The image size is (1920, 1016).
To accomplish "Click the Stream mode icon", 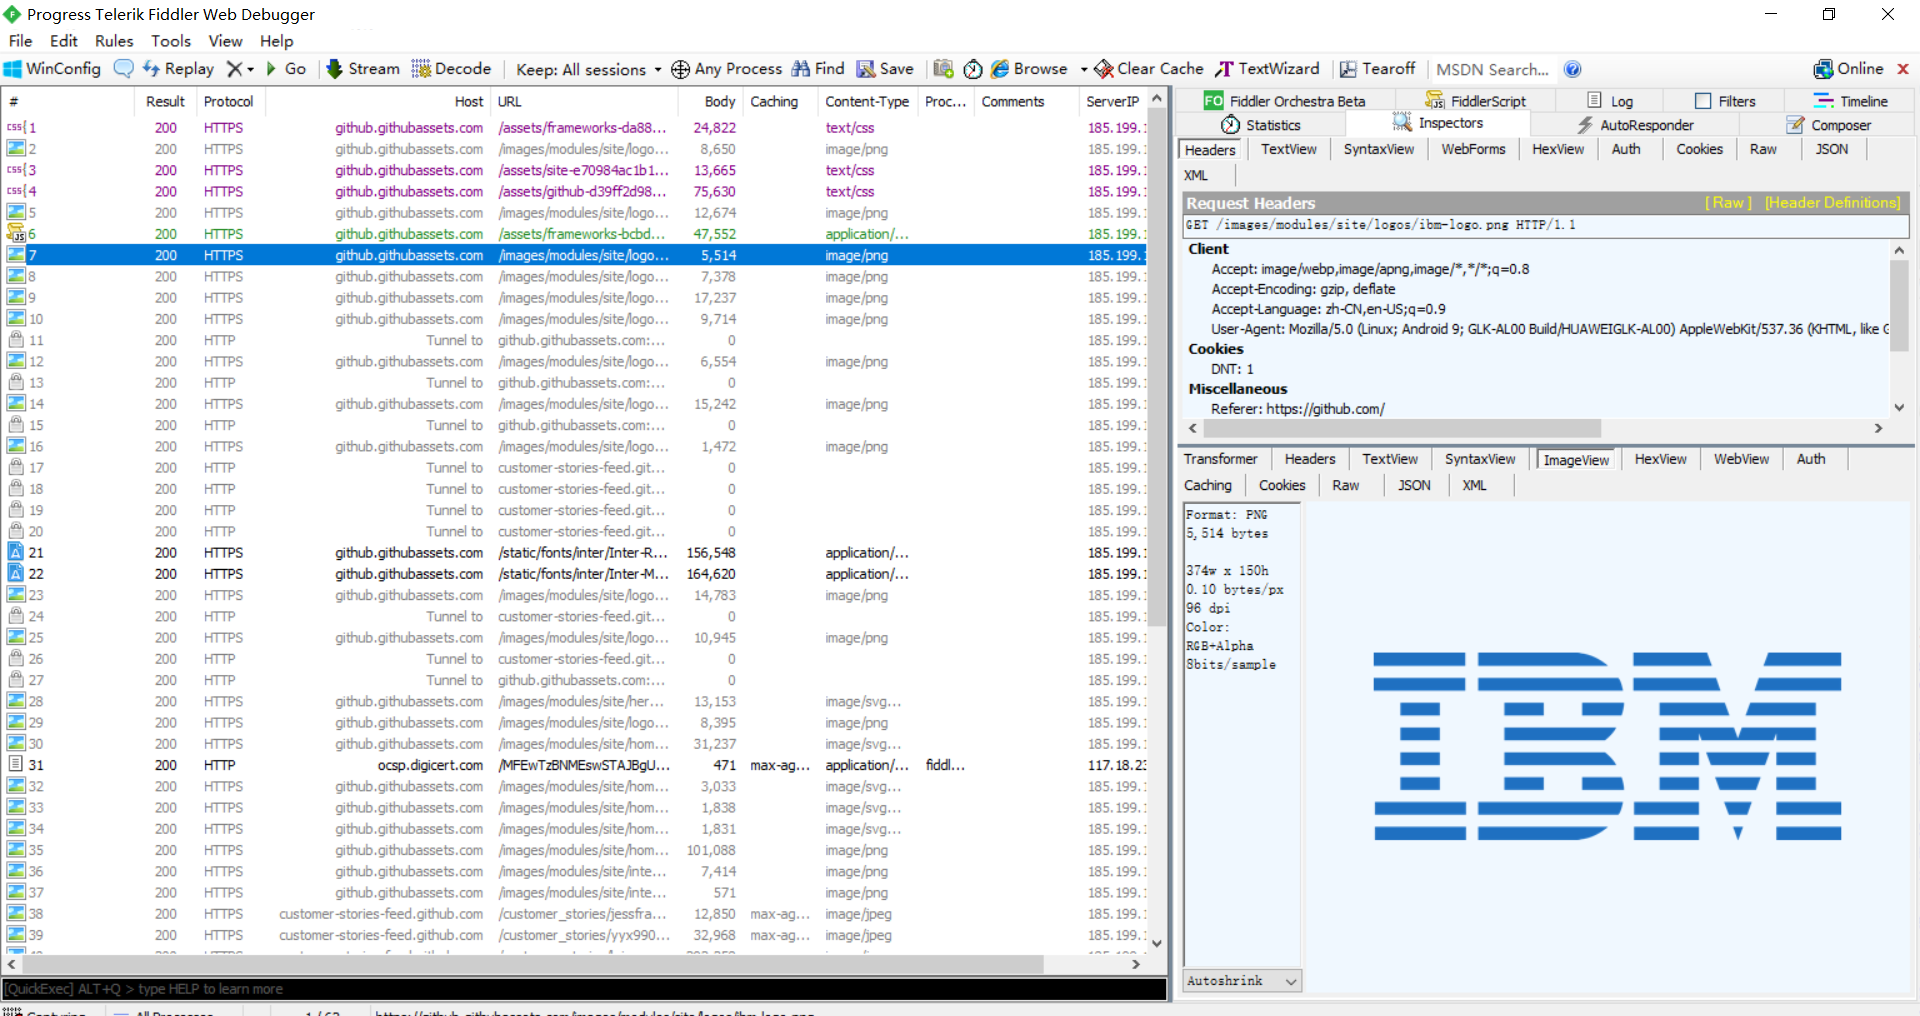I will pyautogui.click(x=335, y=69).
